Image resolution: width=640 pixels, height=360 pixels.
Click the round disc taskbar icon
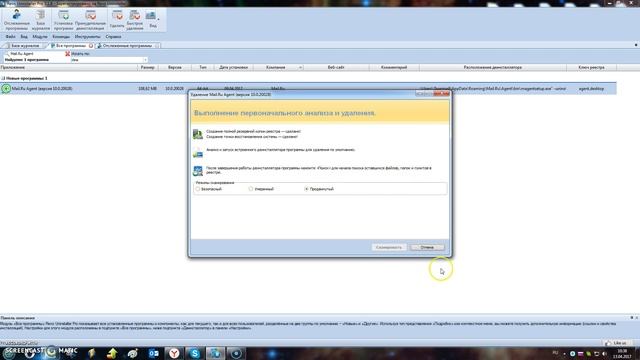(x=236, y=353)
